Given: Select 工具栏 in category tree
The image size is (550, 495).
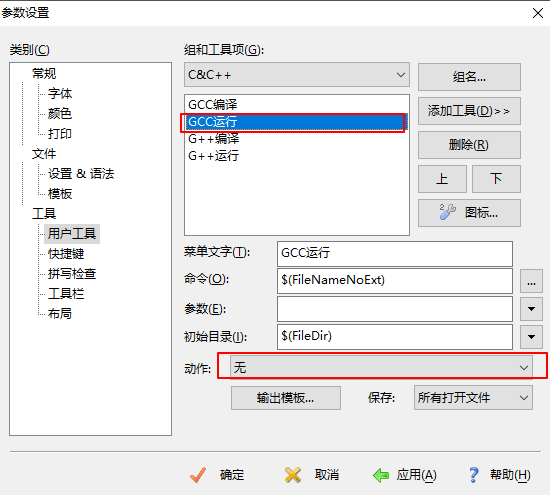Looking at the screenshot, I should (x=66, y=294).
